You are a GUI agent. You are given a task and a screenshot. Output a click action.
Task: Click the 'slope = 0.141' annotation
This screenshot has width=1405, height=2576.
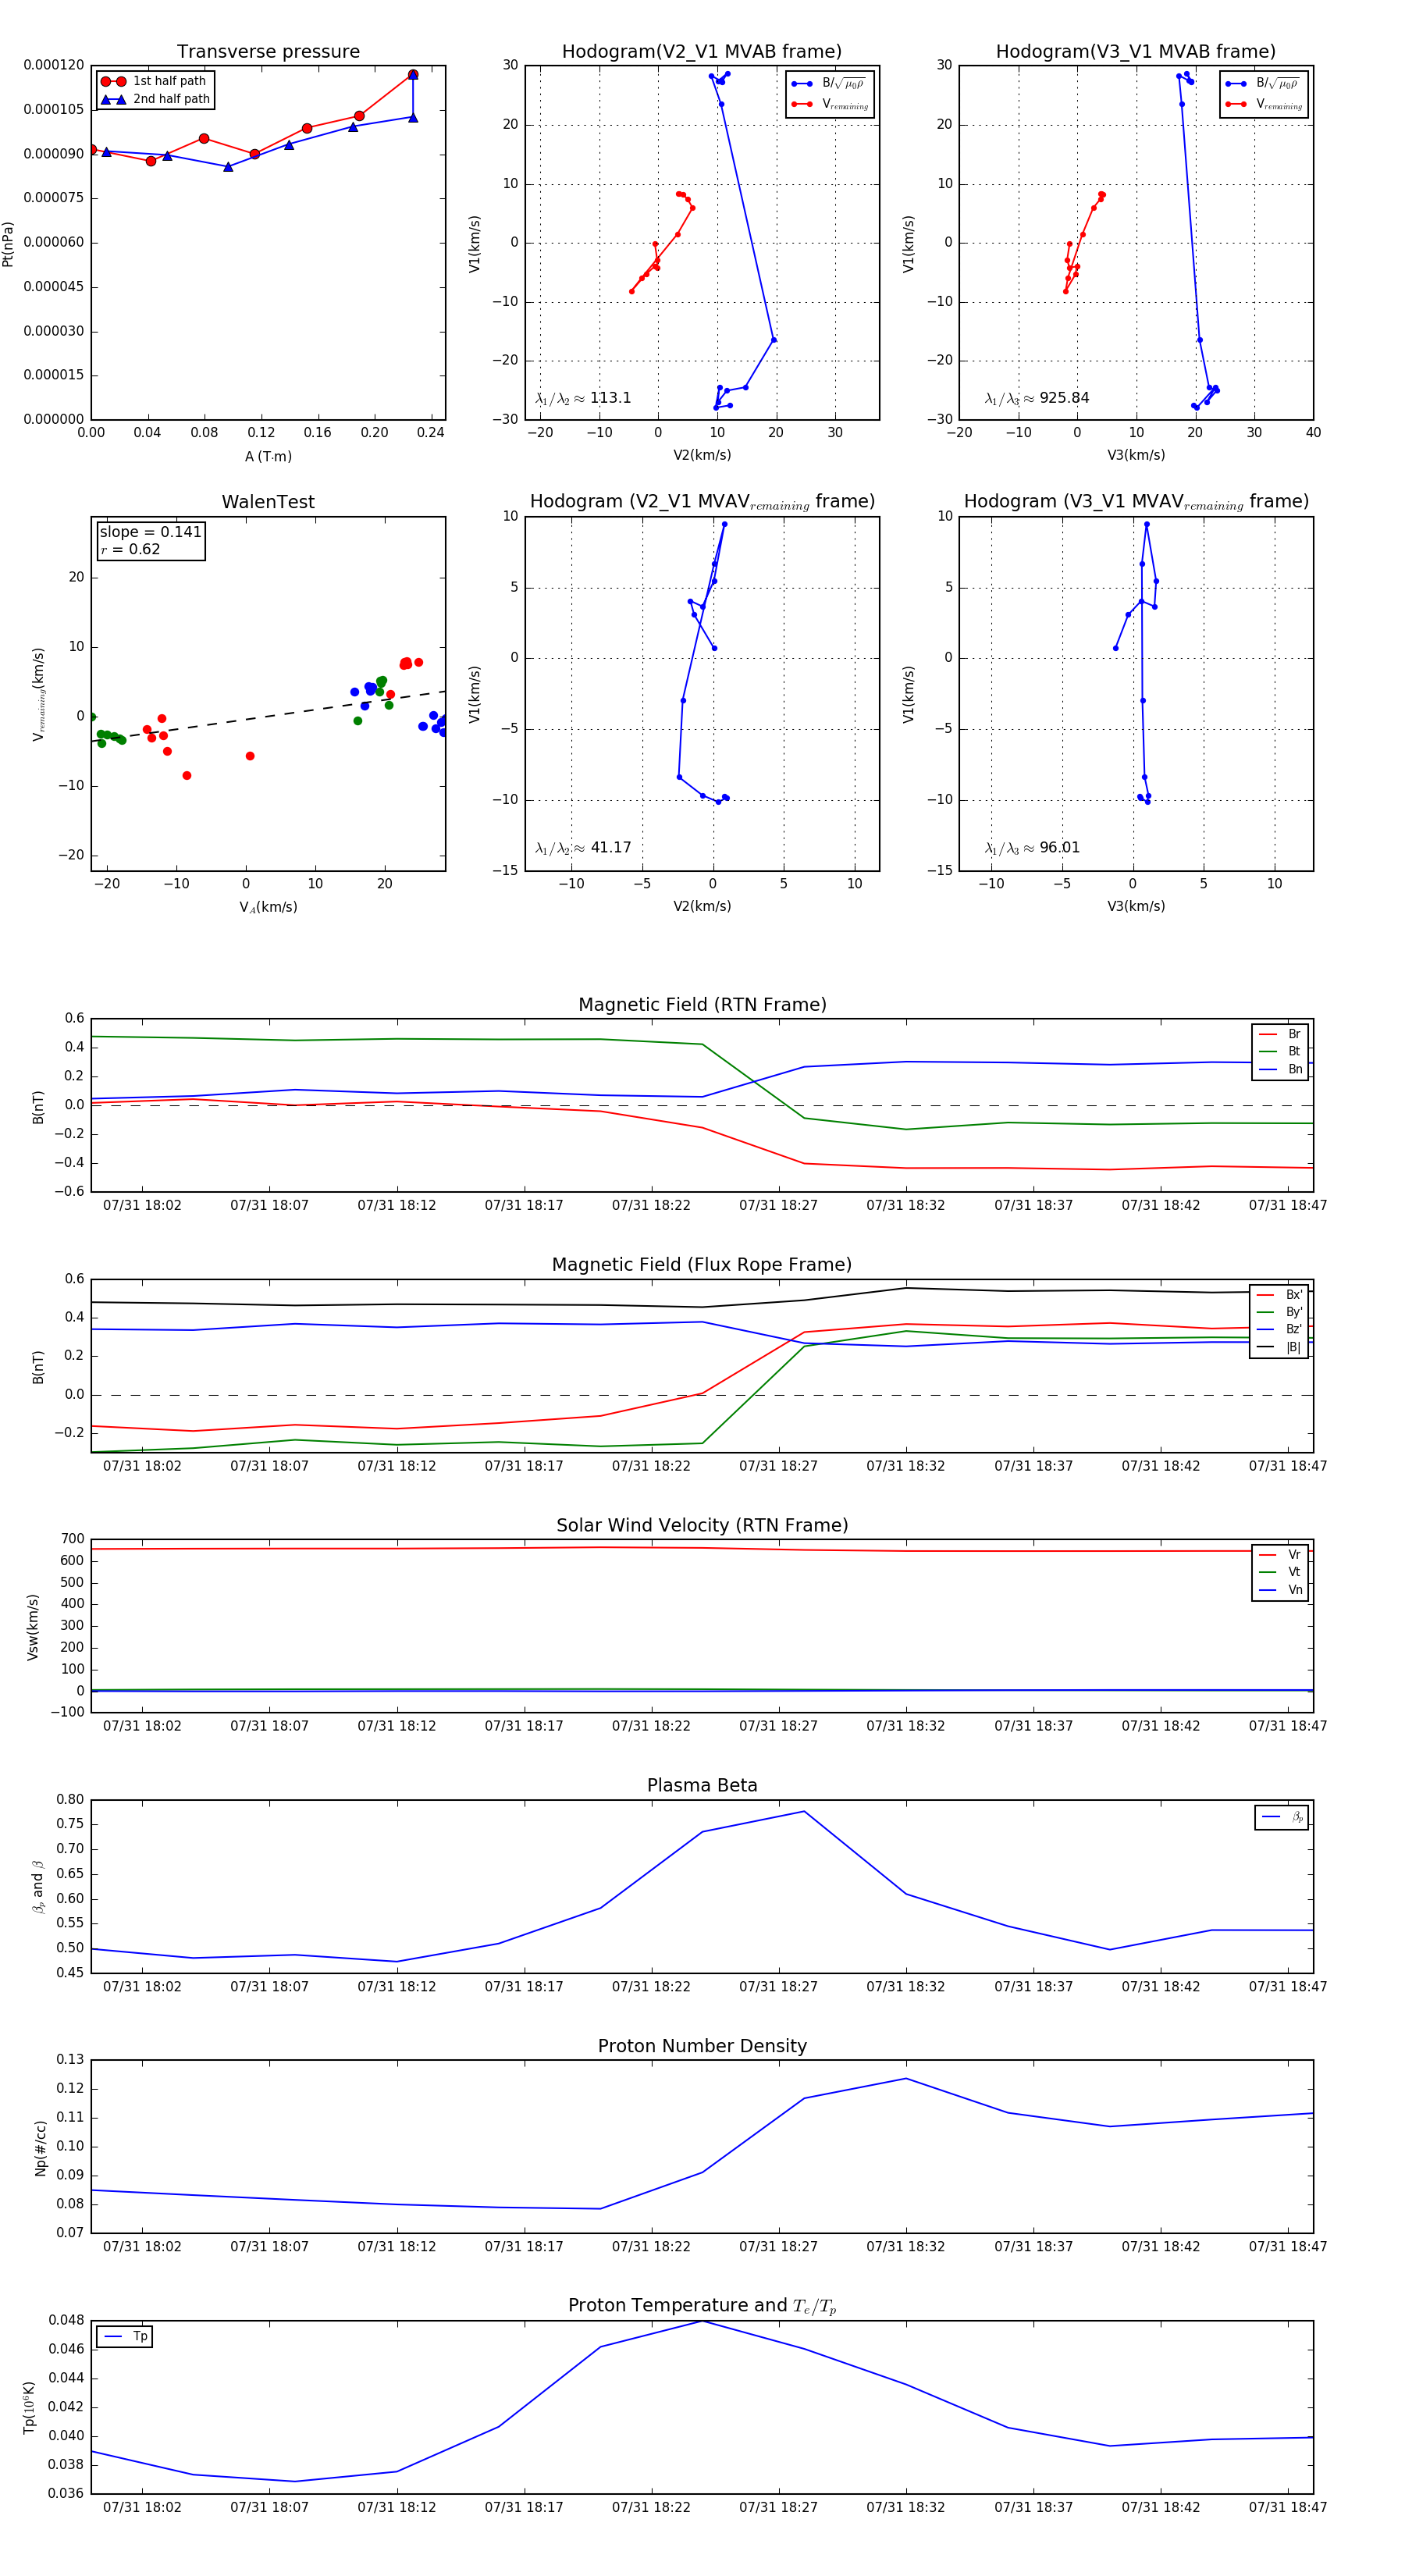[x=150, y=532]
